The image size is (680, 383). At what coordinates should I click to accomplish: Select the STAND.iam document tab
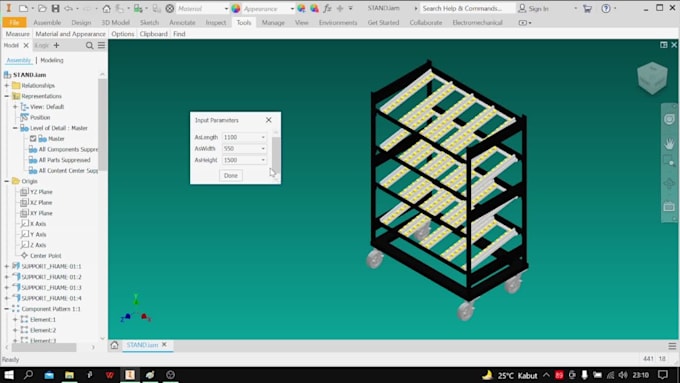pyautogui.click(x=142, y=345)
